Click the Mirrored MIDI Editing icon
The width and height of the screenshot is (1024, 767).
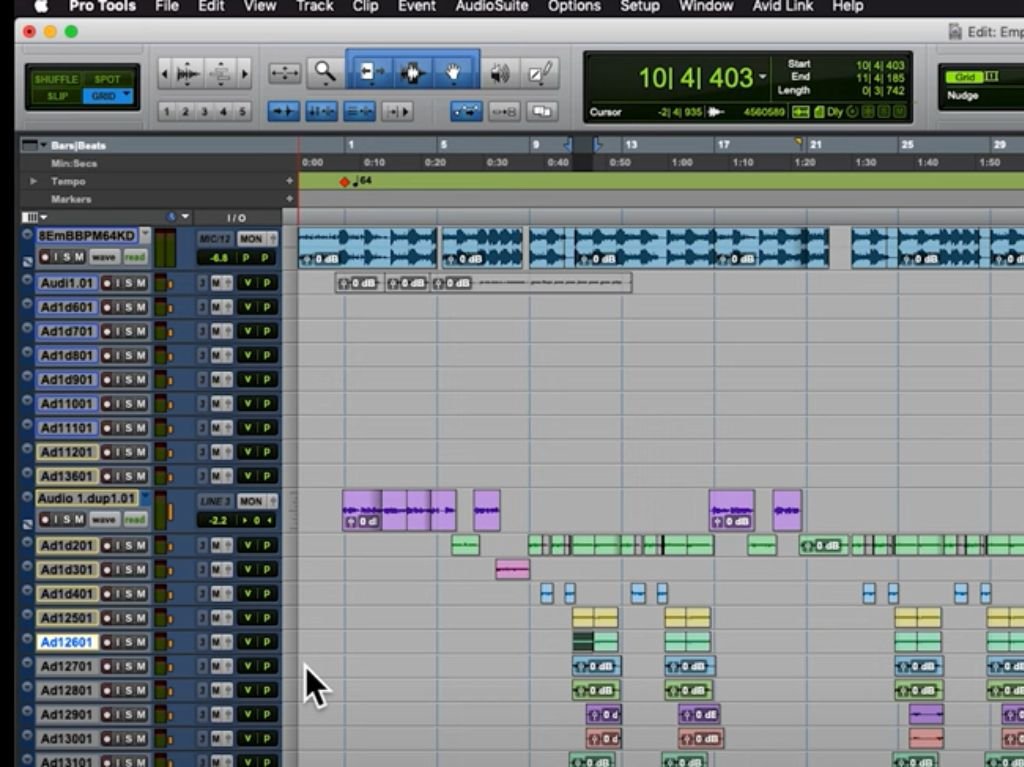[504, 112]
